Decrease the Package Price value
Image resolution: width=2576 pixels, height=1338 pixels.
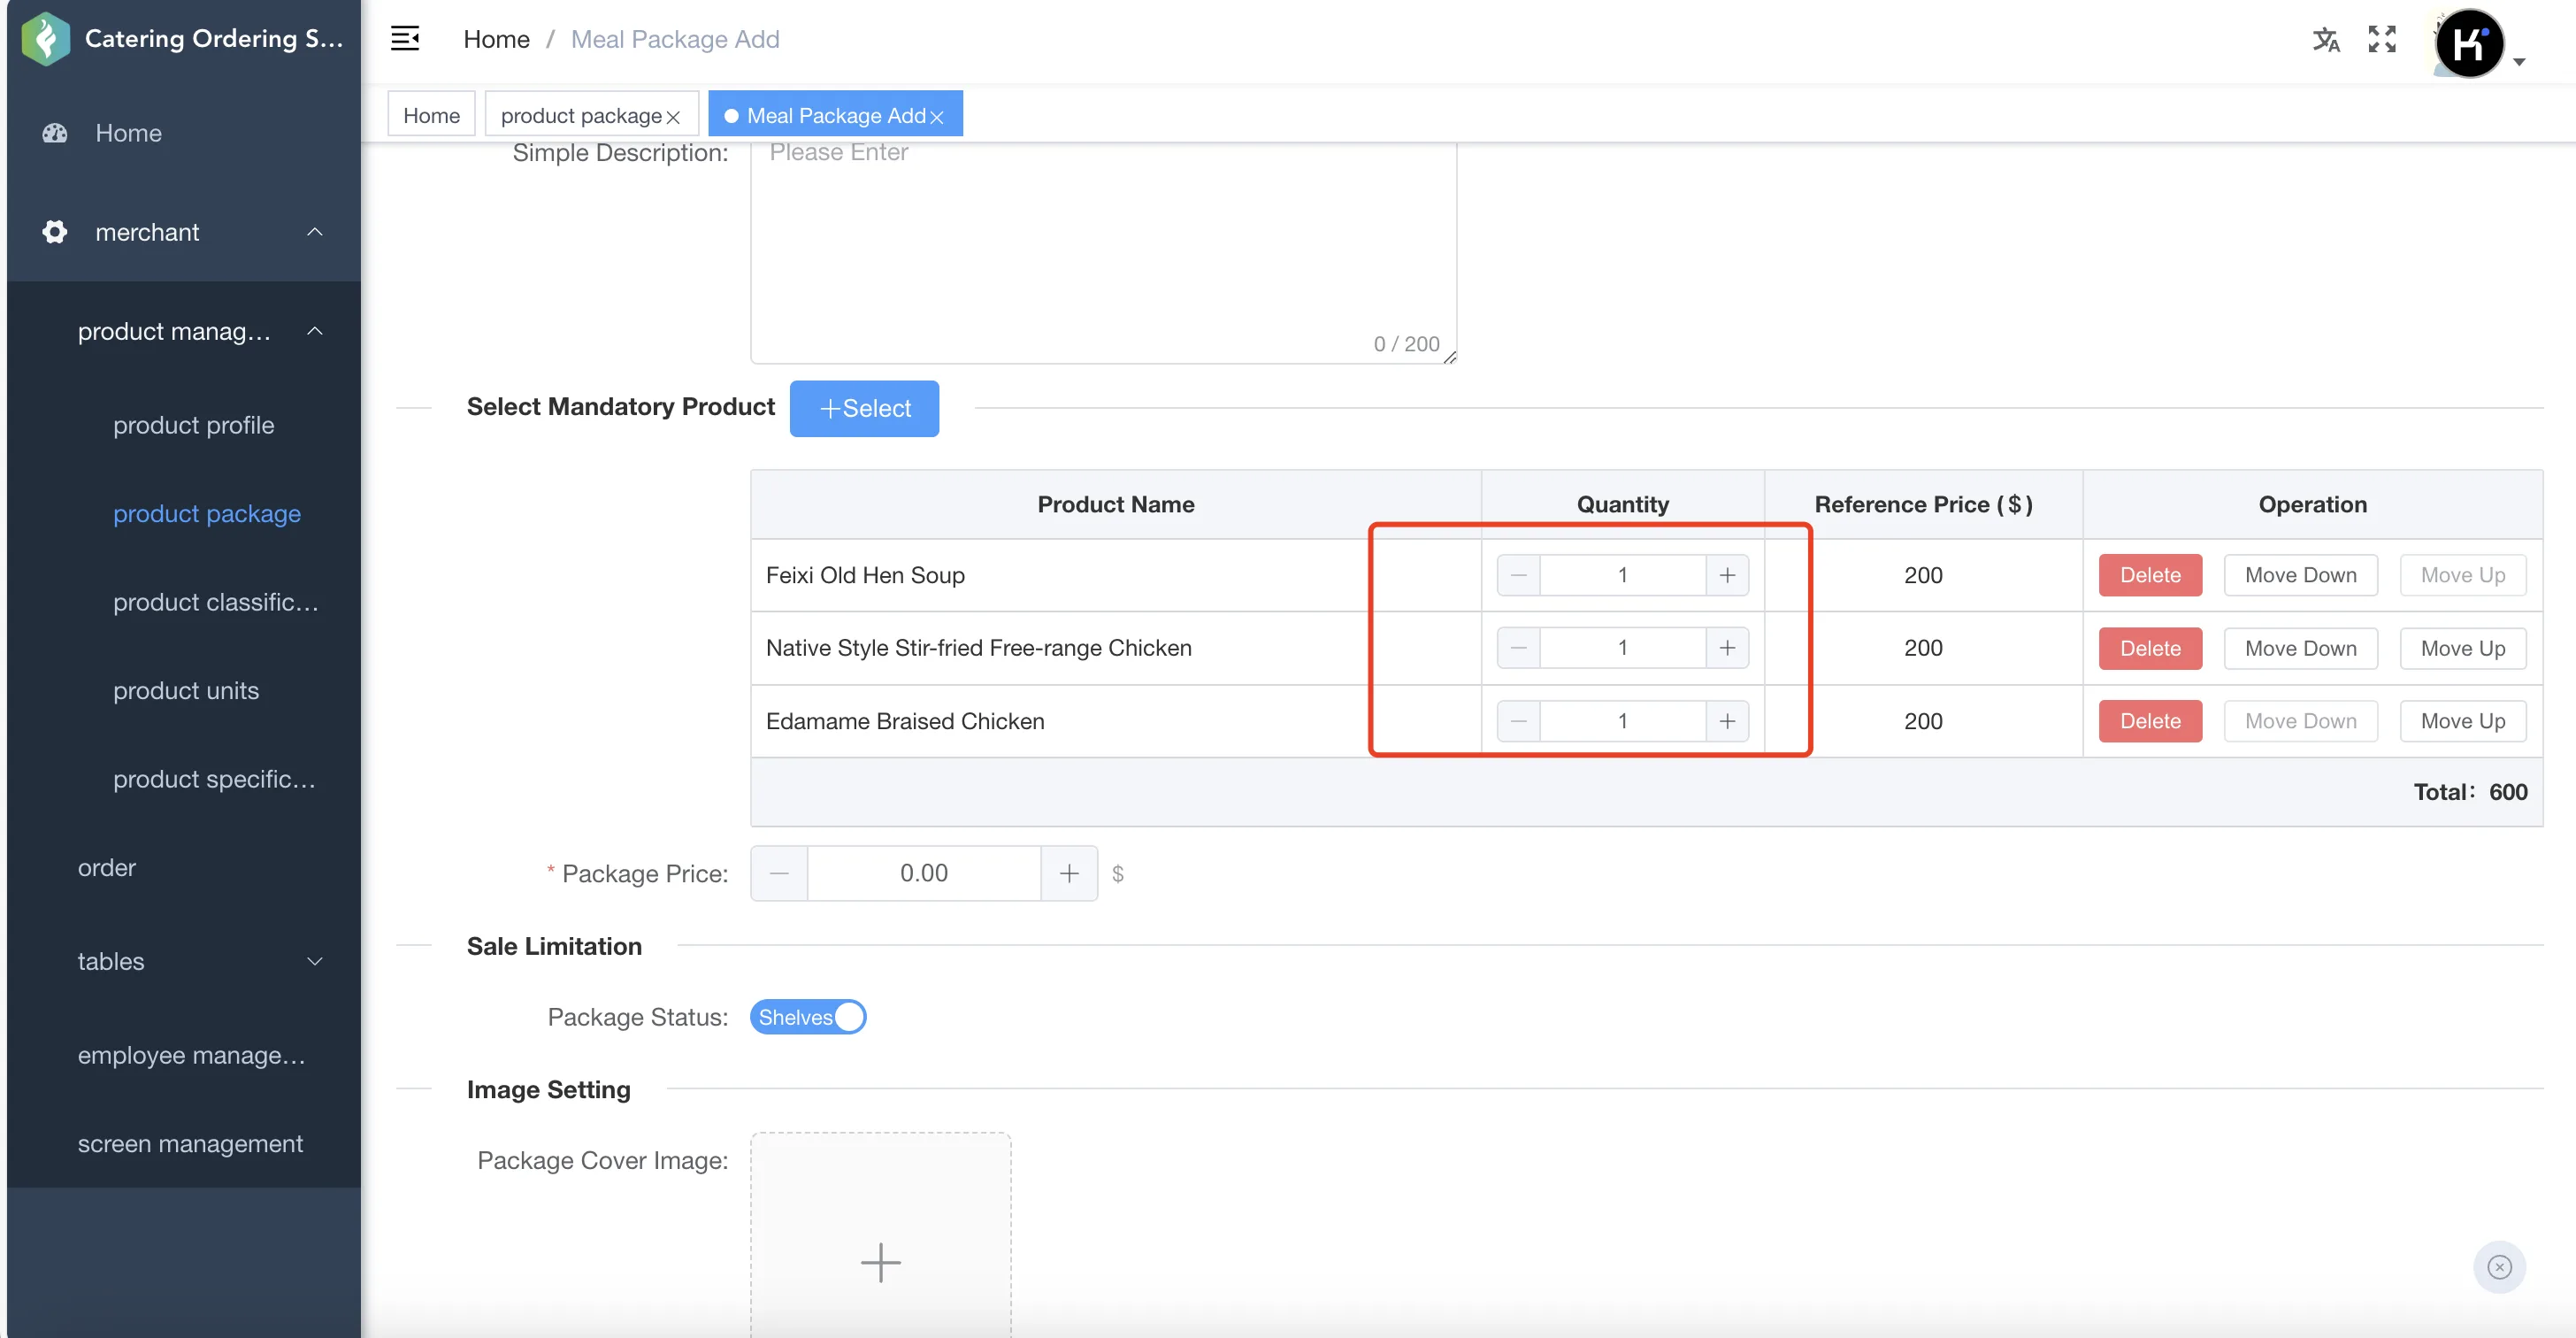point(779,873)
